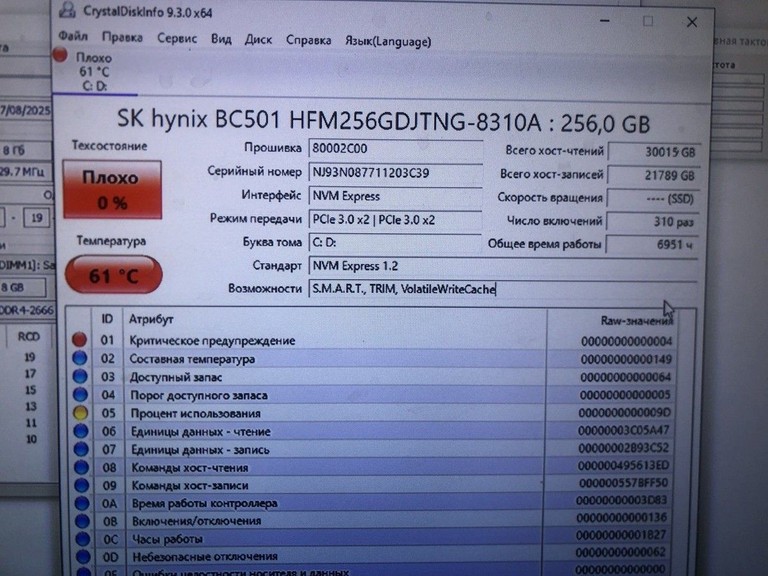Click the blue status dot for attribute 0C
This screenshot has height=576, width=768.
point(83,539)
